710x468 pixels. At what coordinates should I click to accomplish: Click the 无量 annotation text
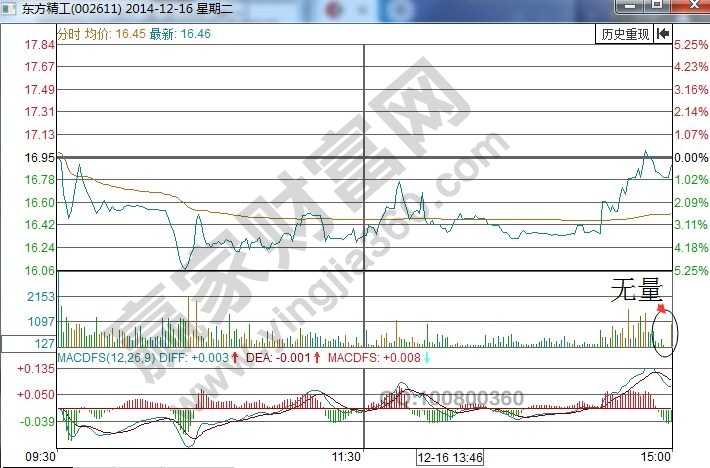(x=637, y=291)
